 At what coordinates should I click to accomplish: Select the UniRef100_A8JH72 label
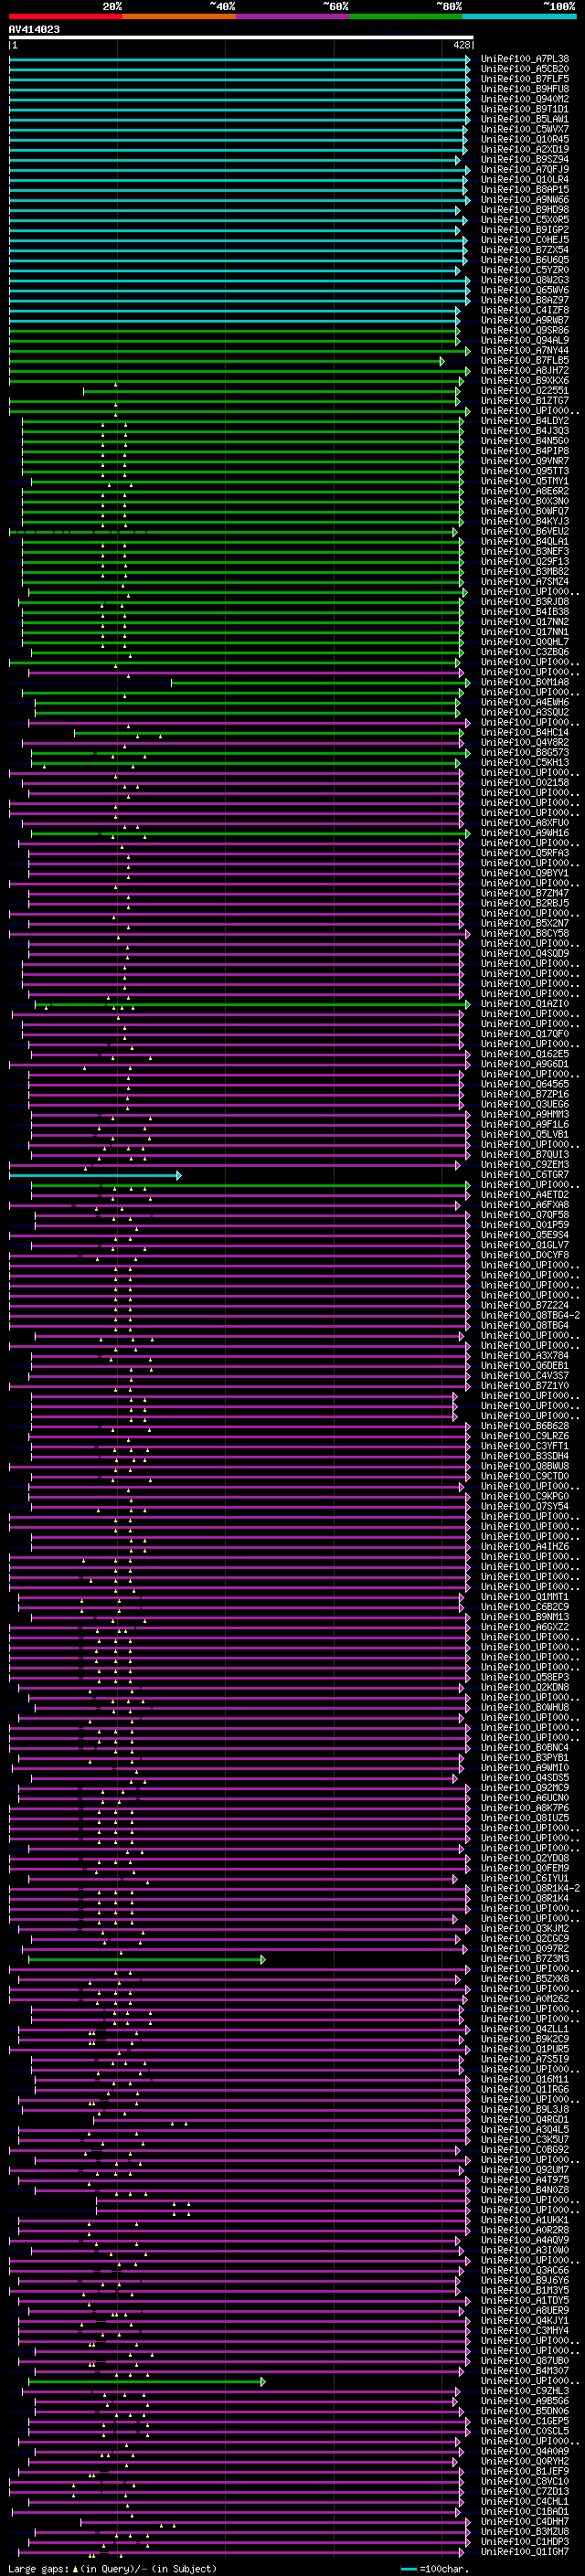pyautogui.click(x=525, y=370)
